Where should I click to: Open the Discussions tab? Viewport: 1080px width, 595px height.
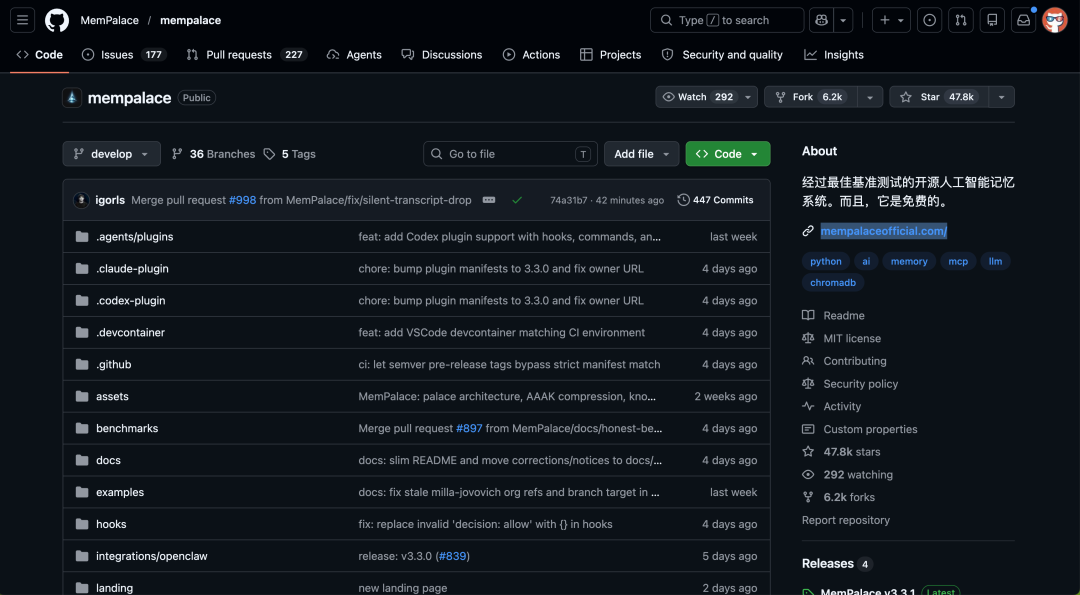point(442,54)
